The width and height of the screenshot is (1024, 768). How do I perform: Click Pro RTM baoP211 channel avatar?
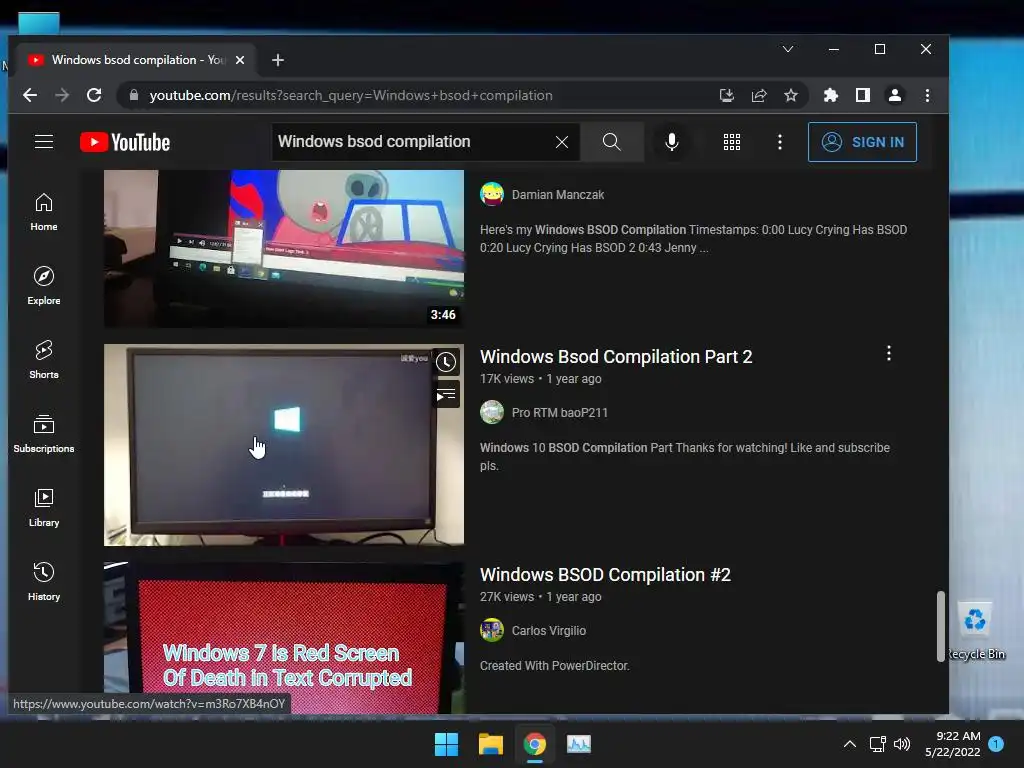coord(492,413)
